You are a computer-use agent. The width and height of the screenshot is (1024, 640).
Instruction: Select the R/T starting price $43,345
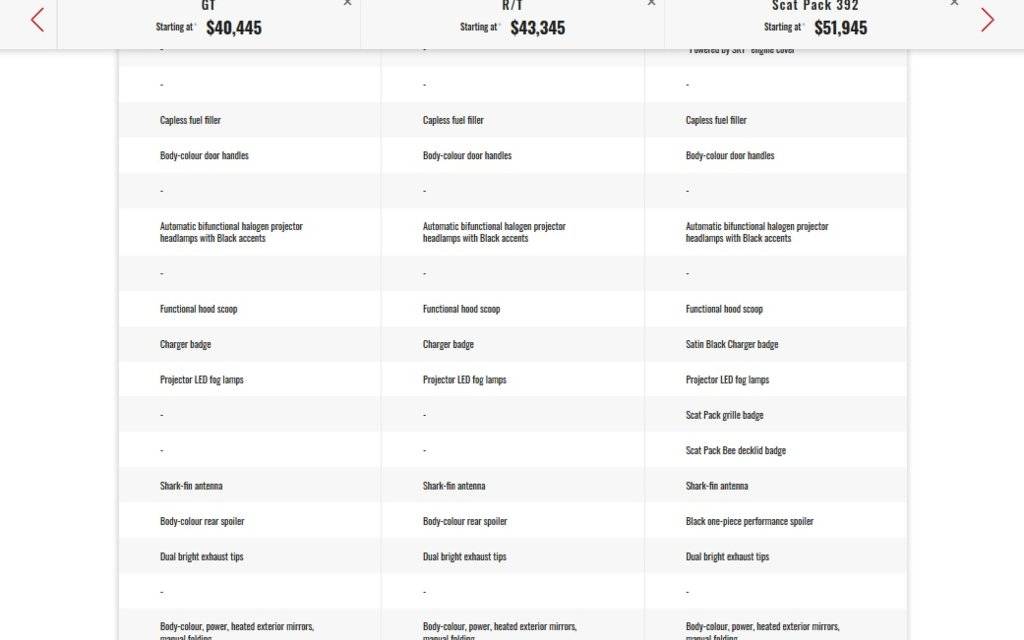tap(537, 28)
